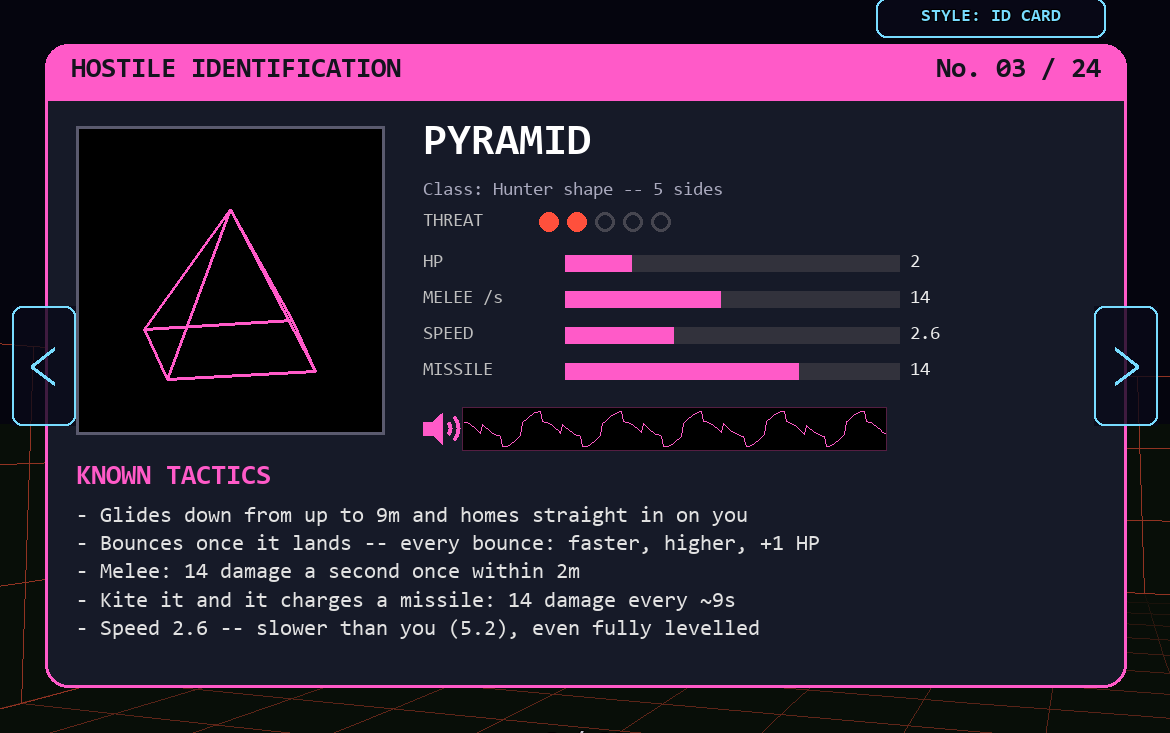Play the Pyramid sound via speaker icon
The width and height of the screenshot is (1170, 733).
click(441, 429)
